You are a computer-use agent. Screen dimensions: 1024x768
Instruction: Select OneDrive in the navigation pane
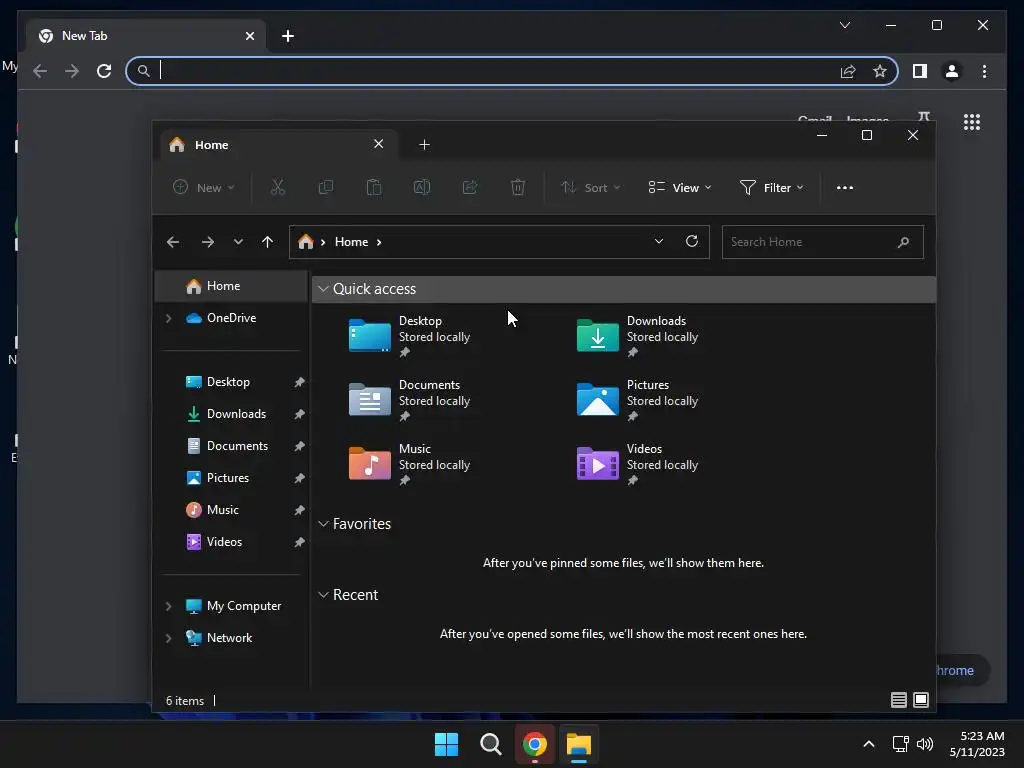(231, 318)
